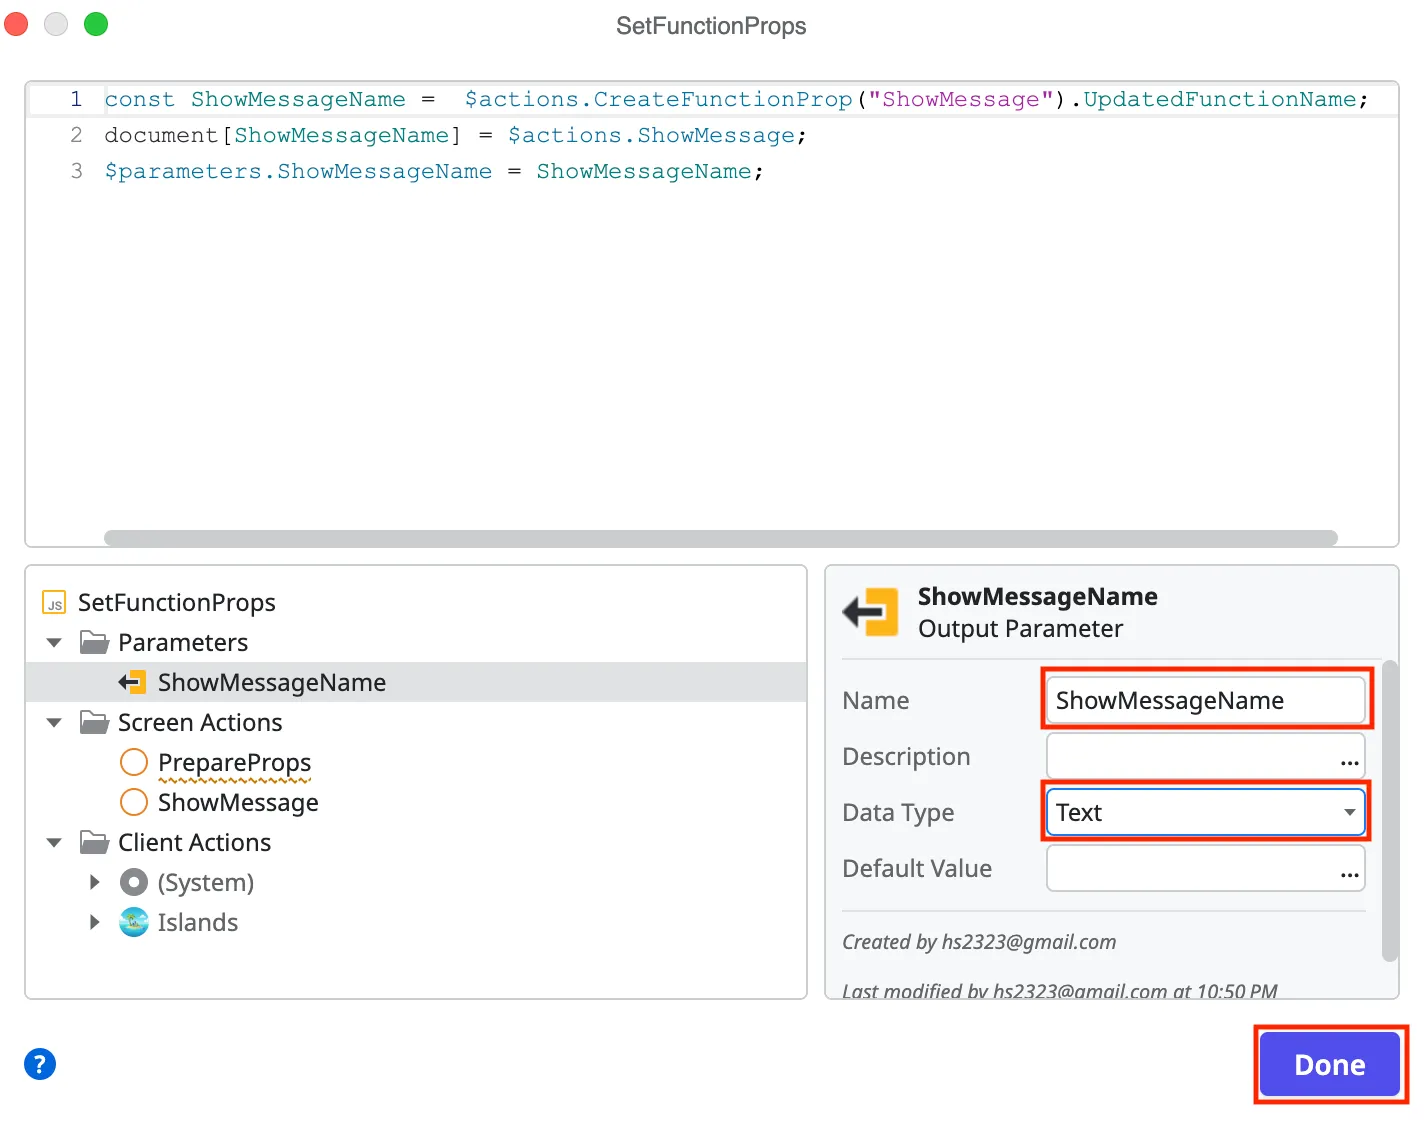The image size is (1426, 1126).
Task: Select ShowMessageName in the parameter tree
Action: (271, 682)
